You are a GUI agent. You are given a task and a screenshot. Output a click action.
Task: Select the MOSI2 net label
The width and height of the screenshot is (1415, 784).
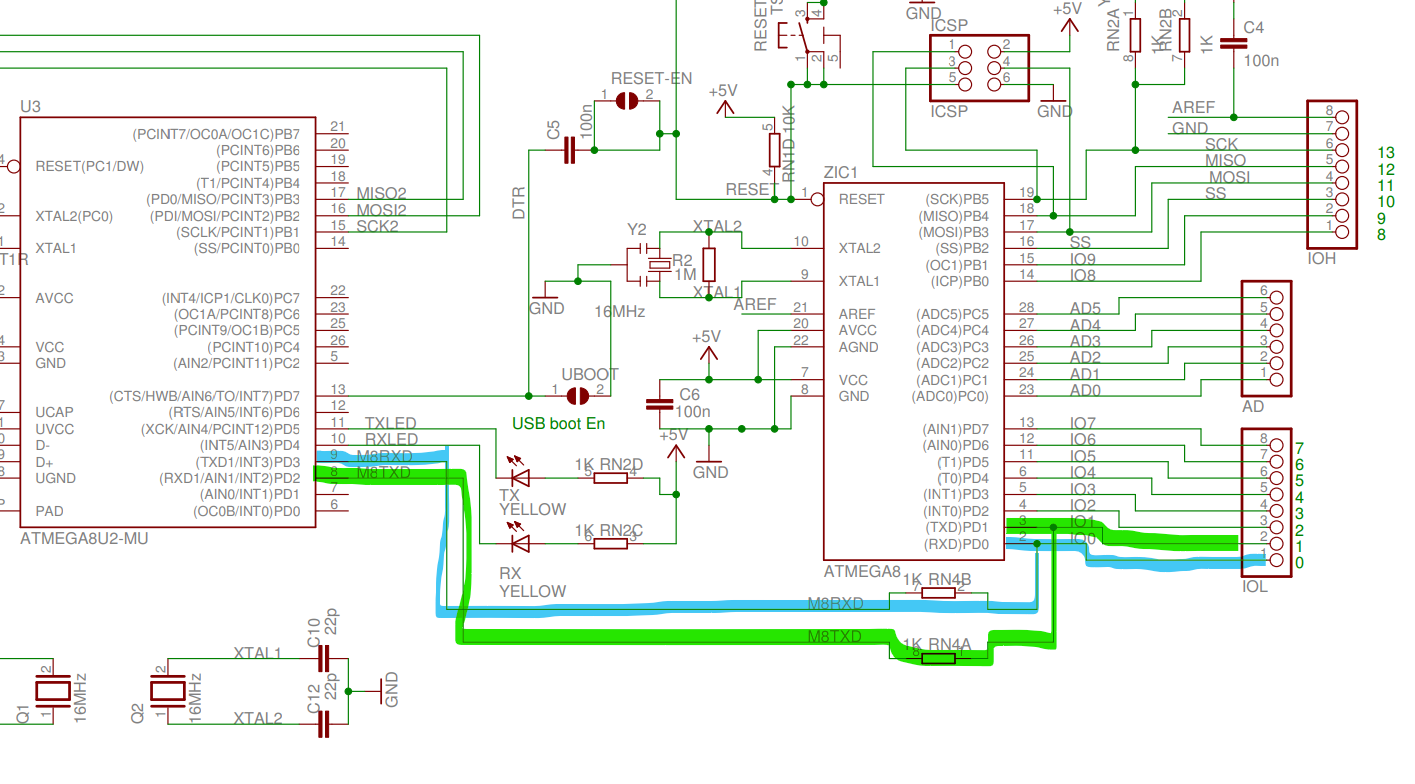click(381, 210)
